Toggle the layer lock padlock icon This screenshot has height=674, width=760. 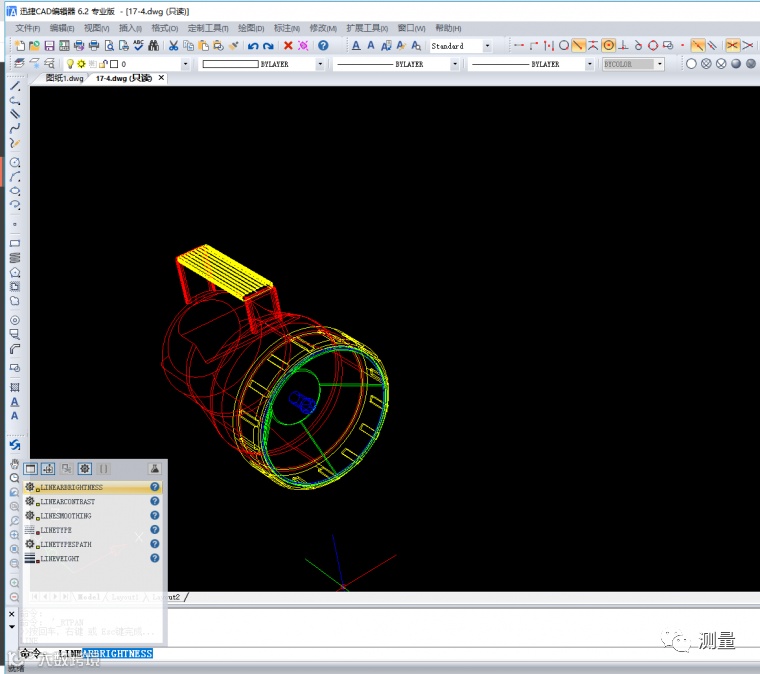pos(103,63)
